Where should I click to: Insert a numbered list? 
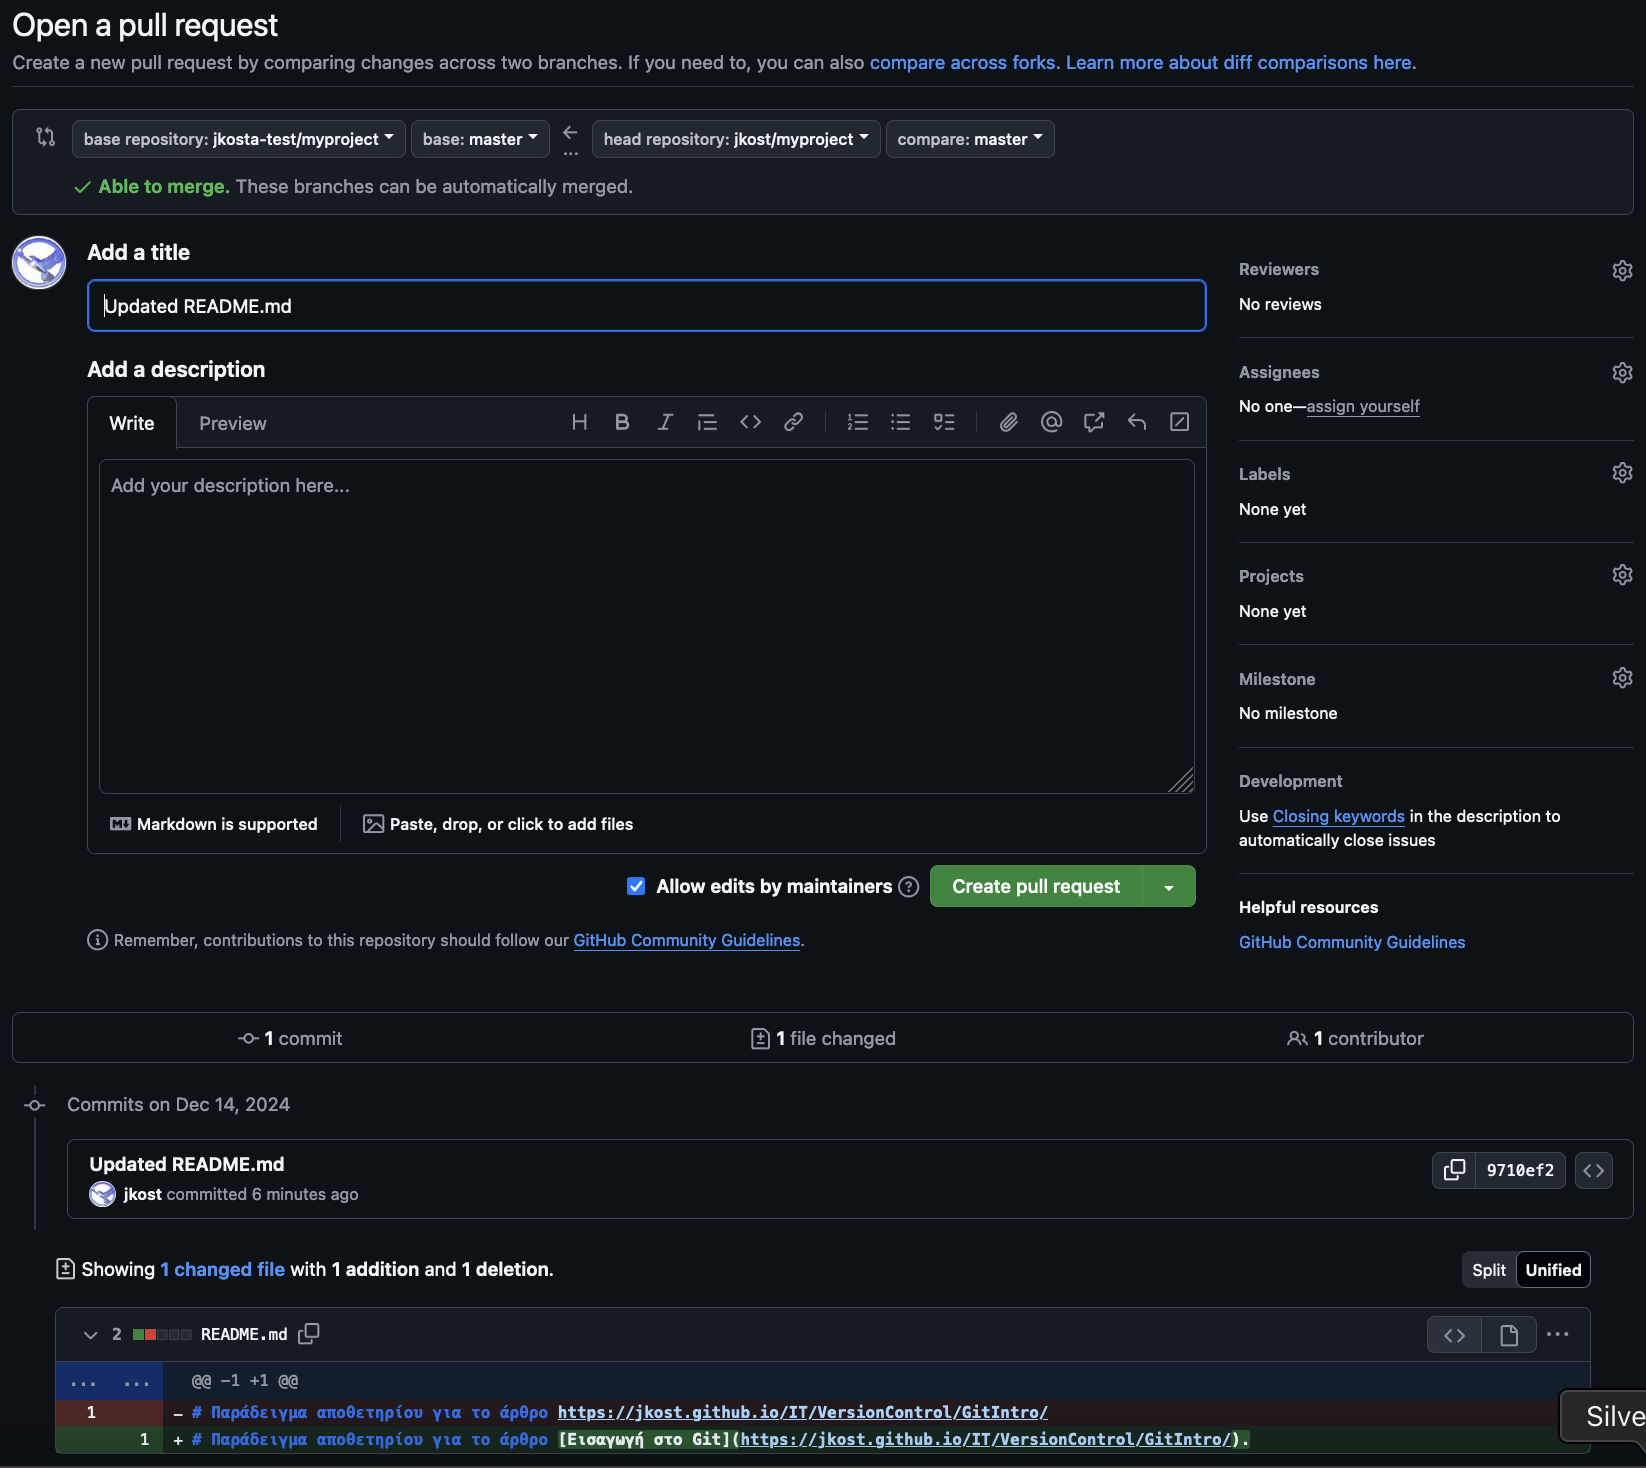click(858, 422)
